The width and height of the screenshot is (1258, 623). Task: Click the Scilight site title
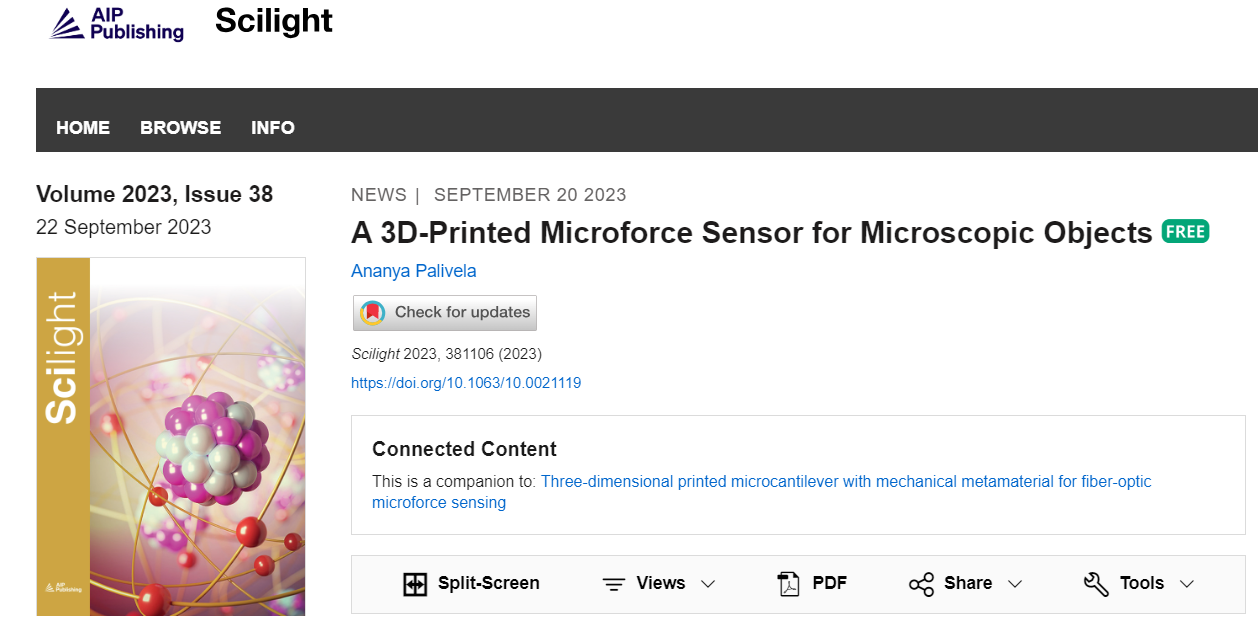coord(274,21)
